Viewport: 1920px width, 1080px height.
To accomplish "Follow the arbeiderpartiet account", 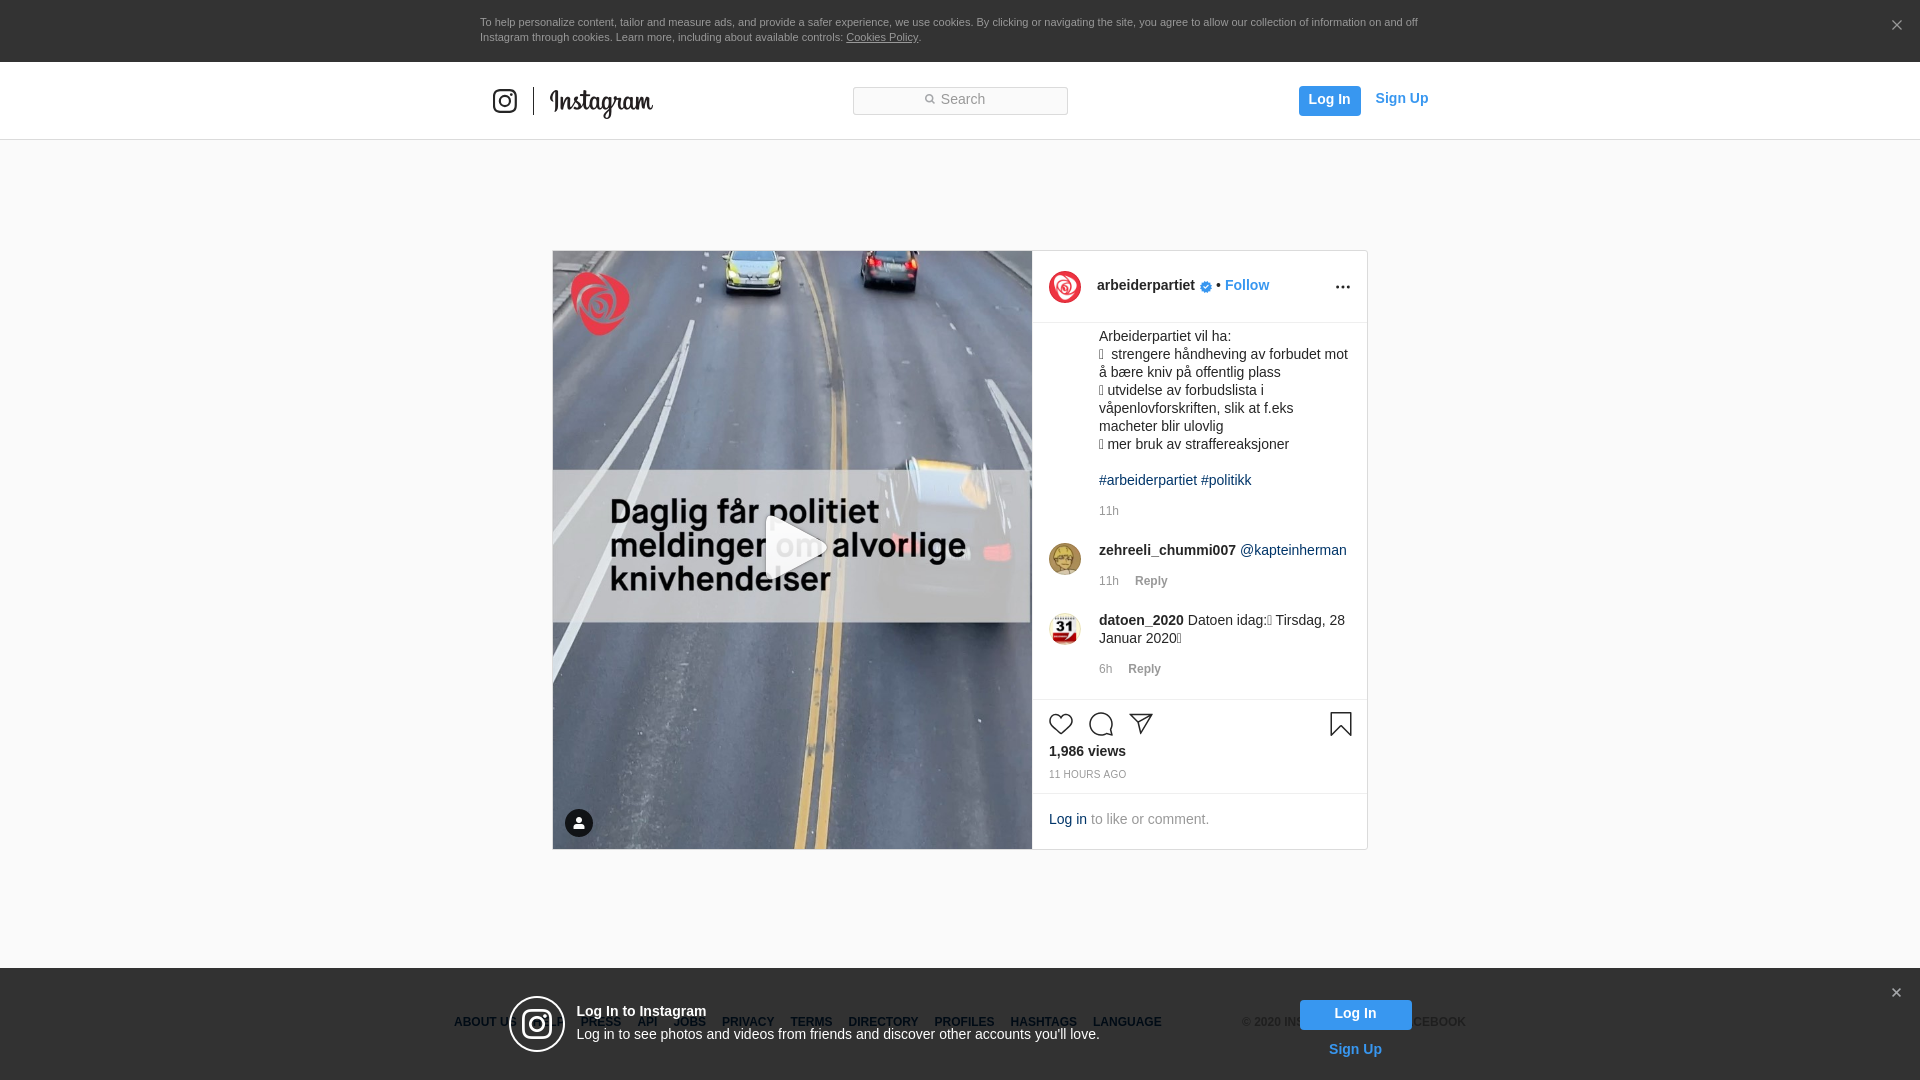I will [1247, 285].
